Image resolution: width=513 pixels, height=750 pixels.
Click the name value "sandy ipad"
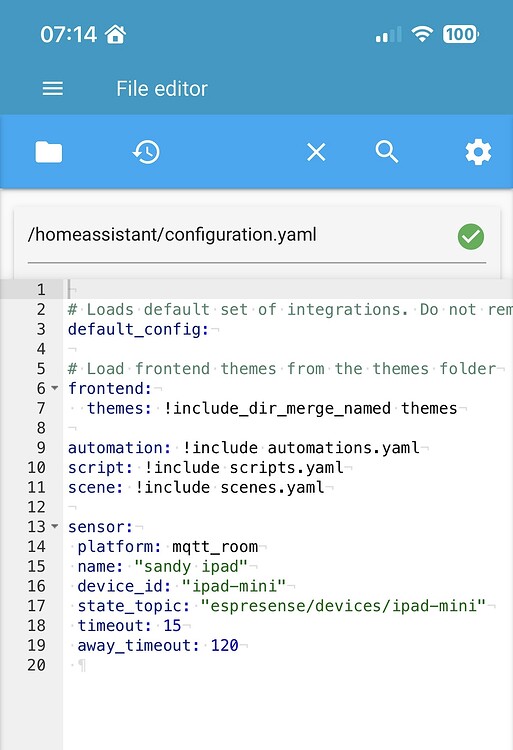pos(191,566)
